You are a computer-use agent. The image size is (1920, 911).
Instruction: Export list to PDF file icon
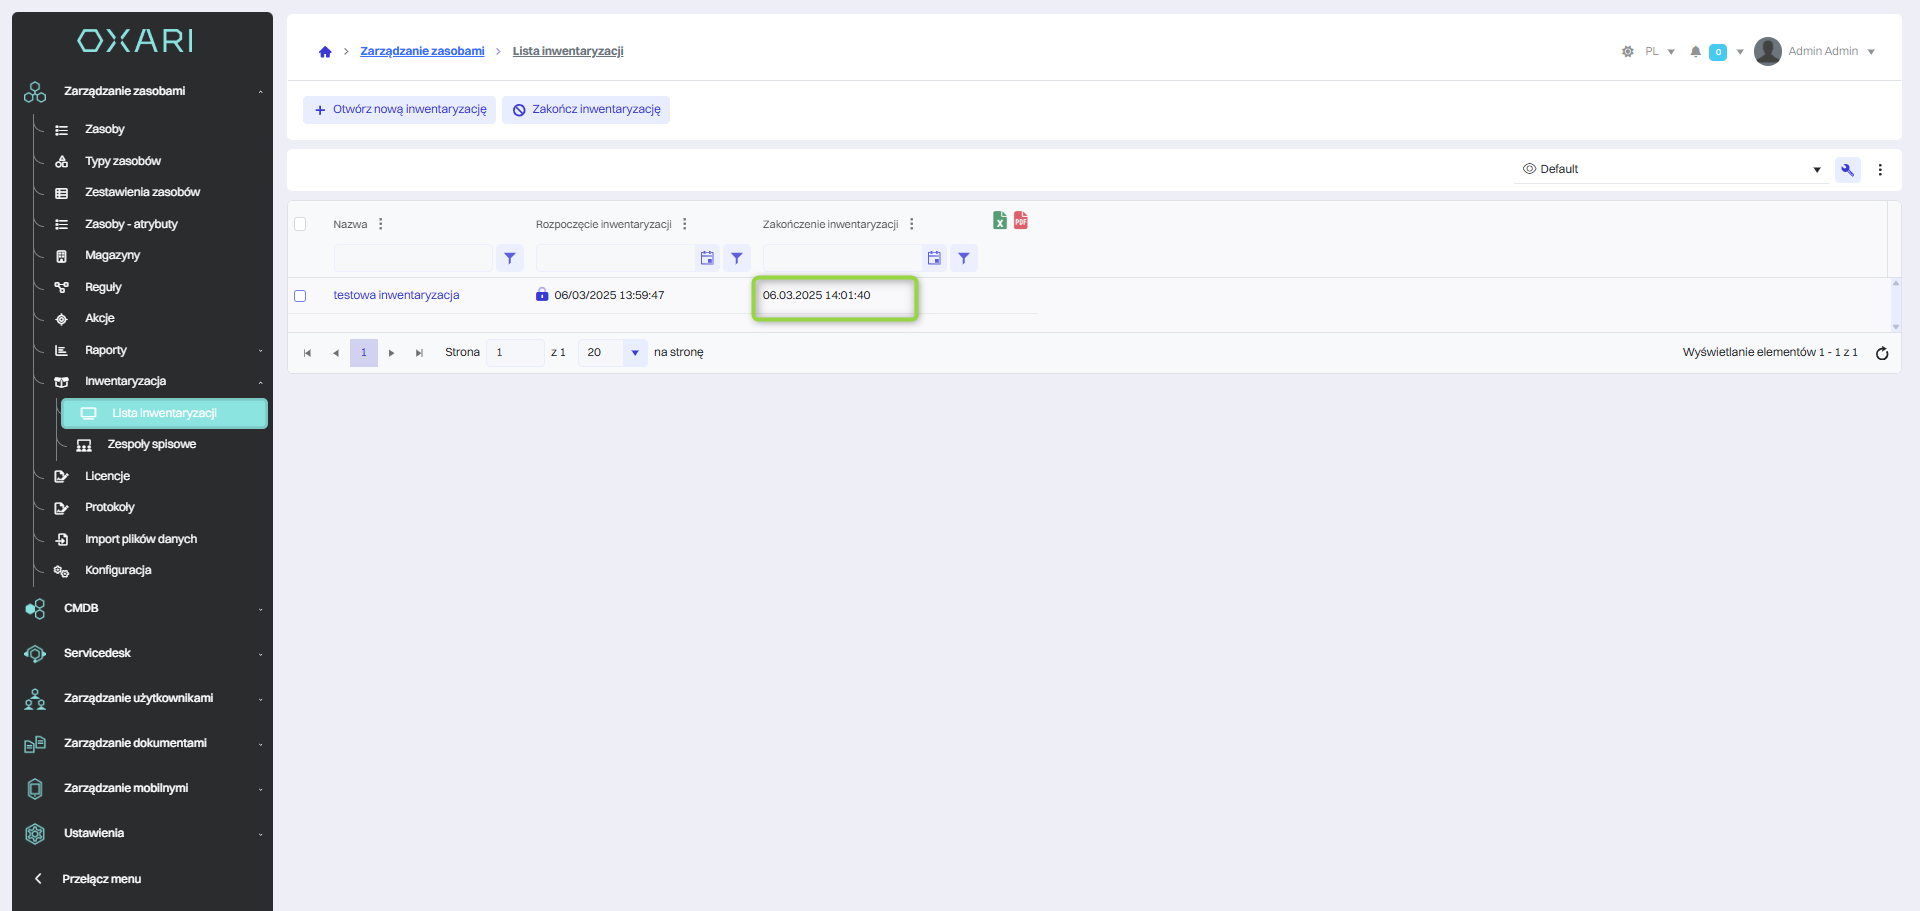click(x=1020, y=220)
